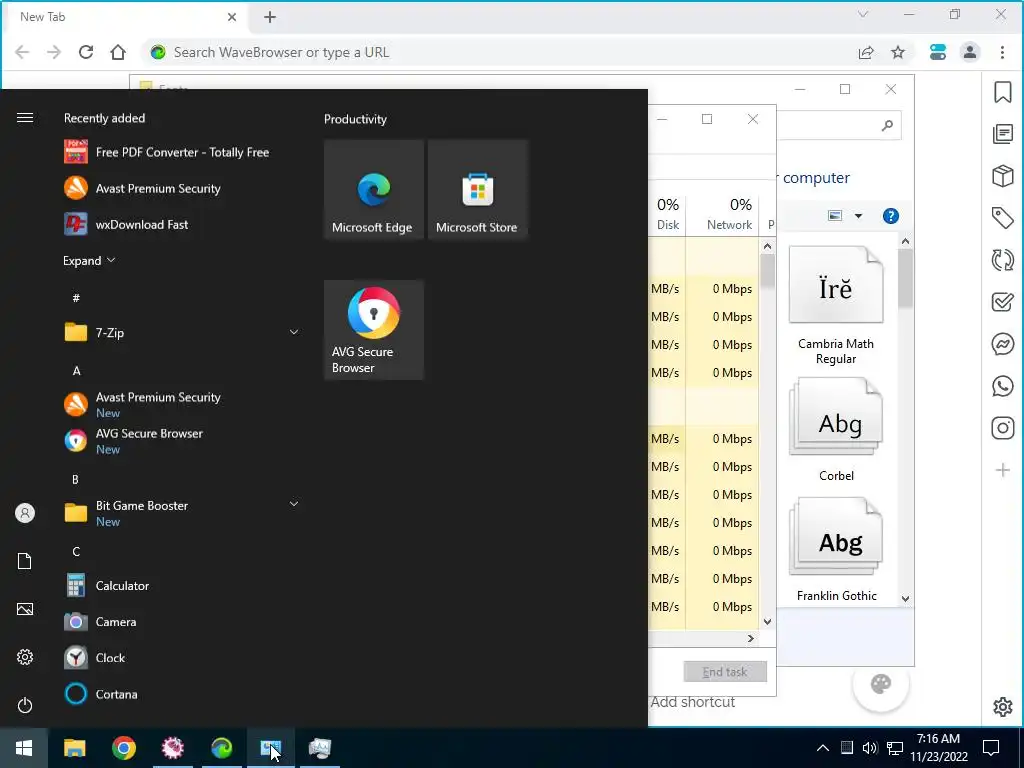The height and width of the screenshot is (768, 1024).
Task: Bookmark this page with the star
Action: click(x=898, y=52)
